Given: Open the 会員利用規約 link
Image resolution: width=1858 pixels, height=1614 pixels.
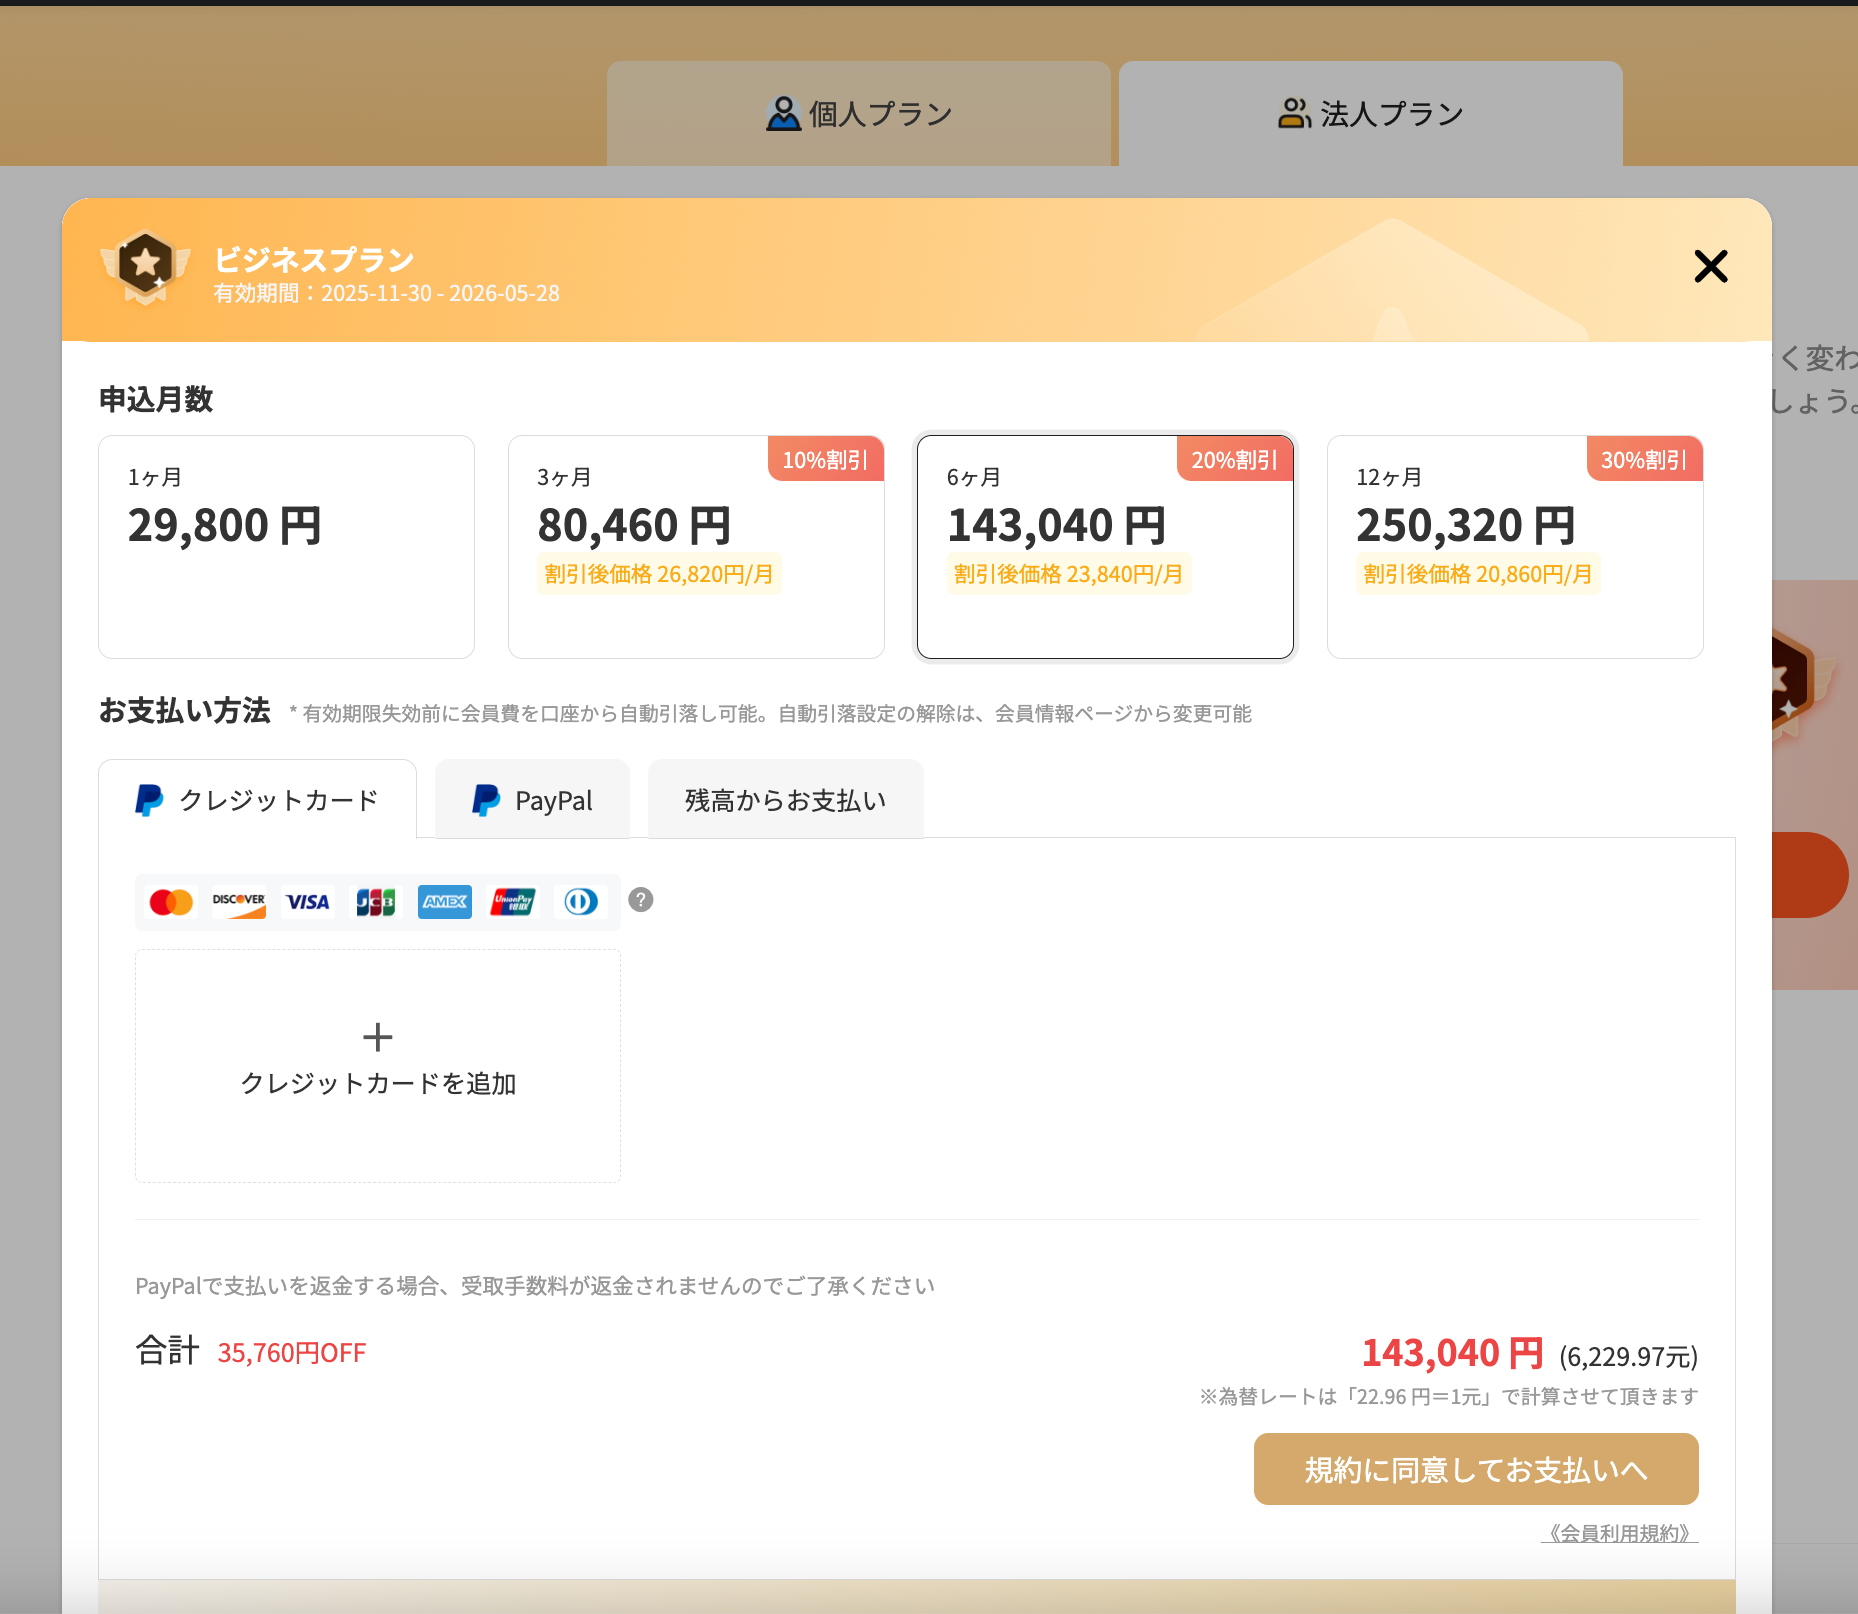Looking at the screenshot, I should tap(1619, 1533).
